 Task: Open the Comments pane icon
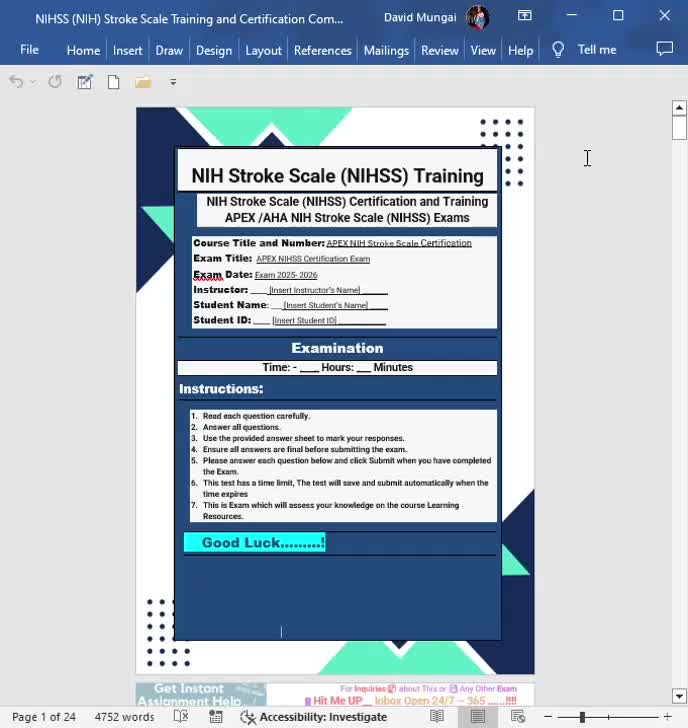coord(664,49)
